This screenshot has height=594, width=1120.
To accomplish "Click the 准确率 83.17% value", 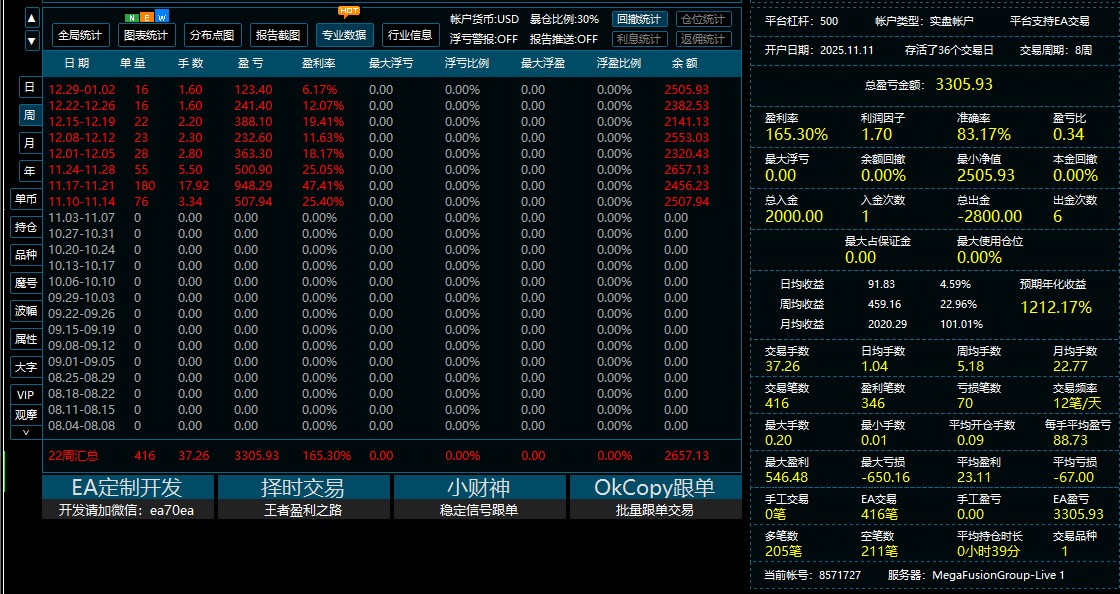I will (984, 134).
